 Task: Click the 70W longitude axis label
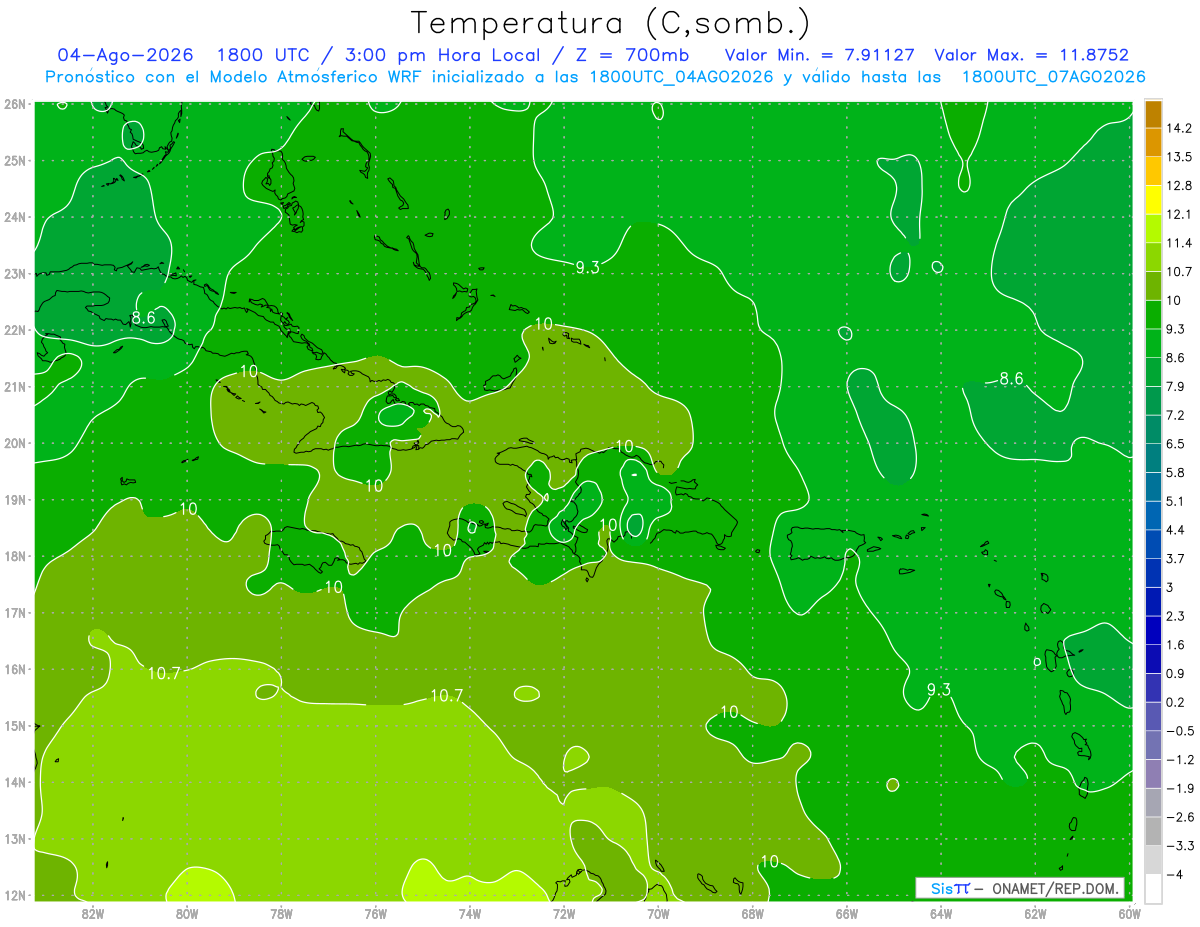(658, 912)
